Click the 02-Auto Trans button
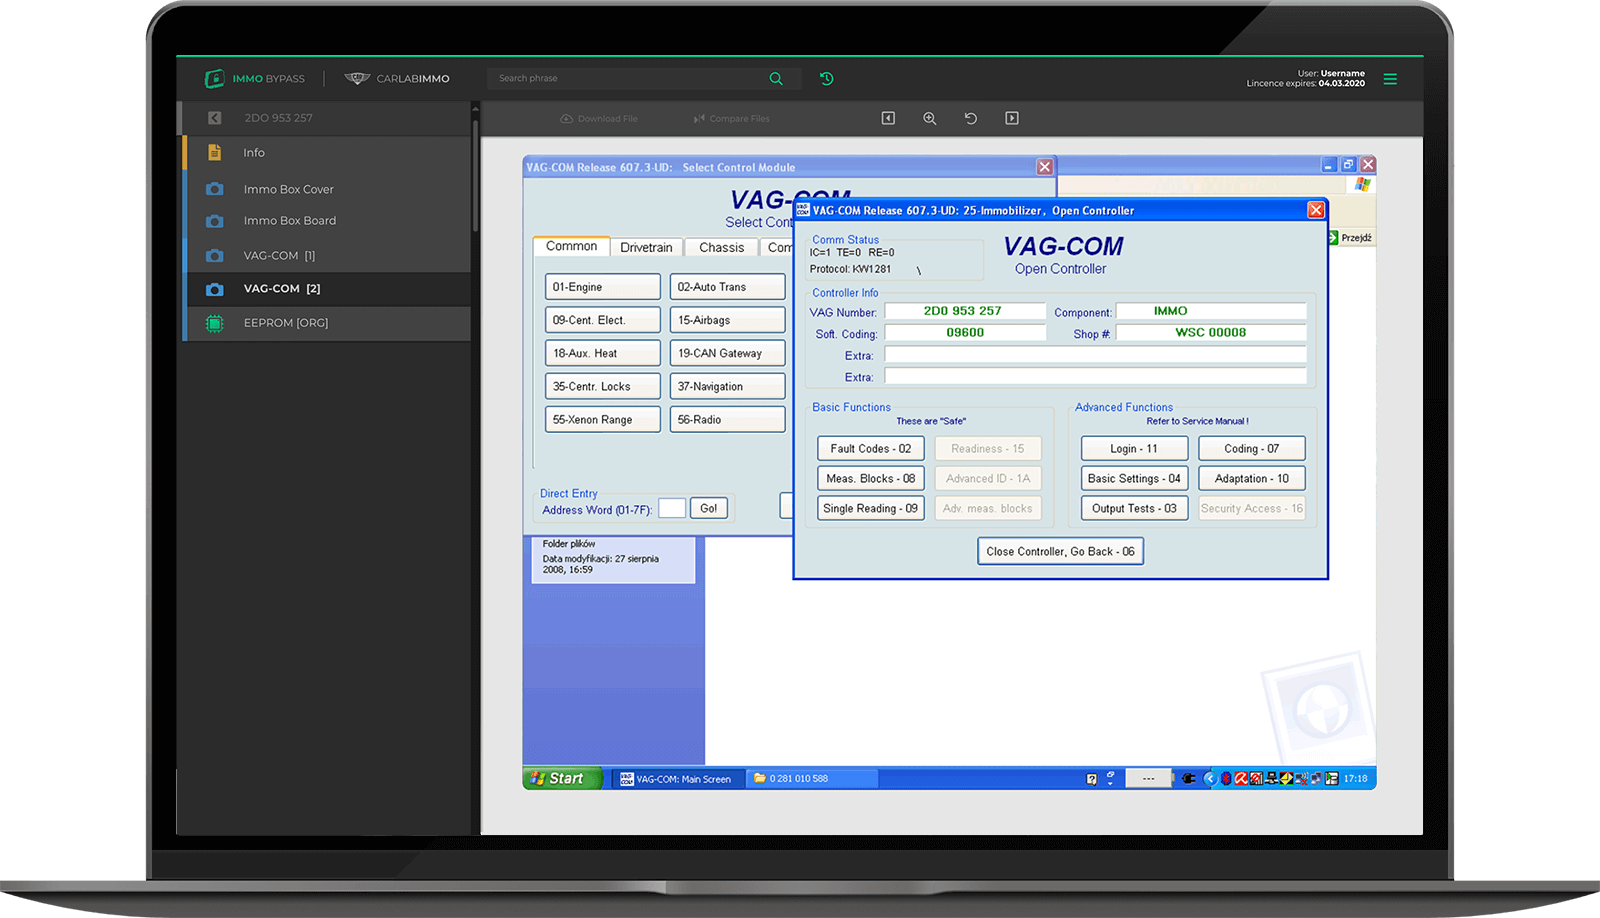 (x=727, y=287)
